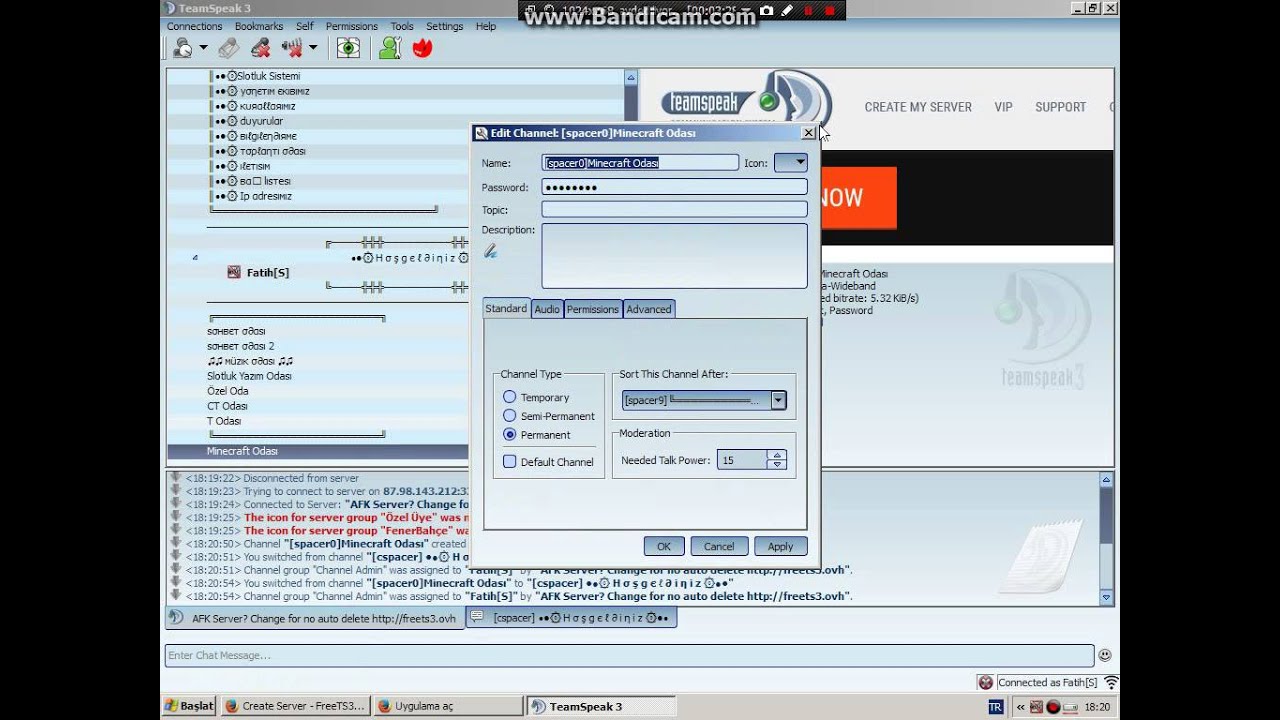Click the subscribe to all channels eye icon
1280x720 pixels.
(x=348, y=47)
